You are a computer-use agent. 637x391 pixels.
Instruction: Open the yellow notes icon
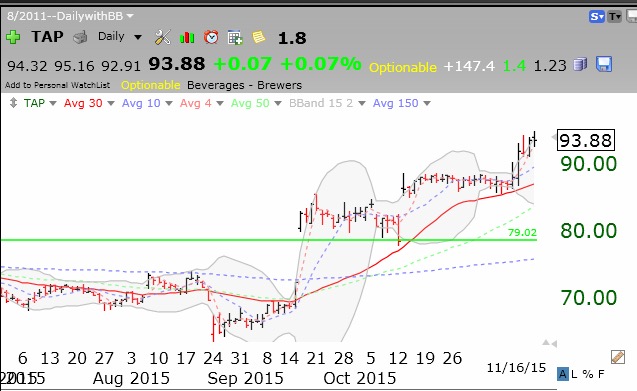(259, 37)
